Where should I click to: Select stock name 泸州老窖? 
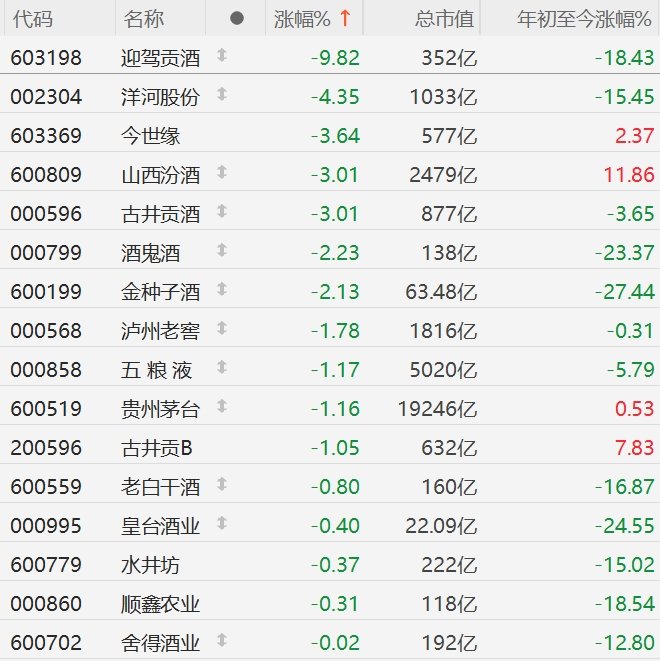[160, 331]
